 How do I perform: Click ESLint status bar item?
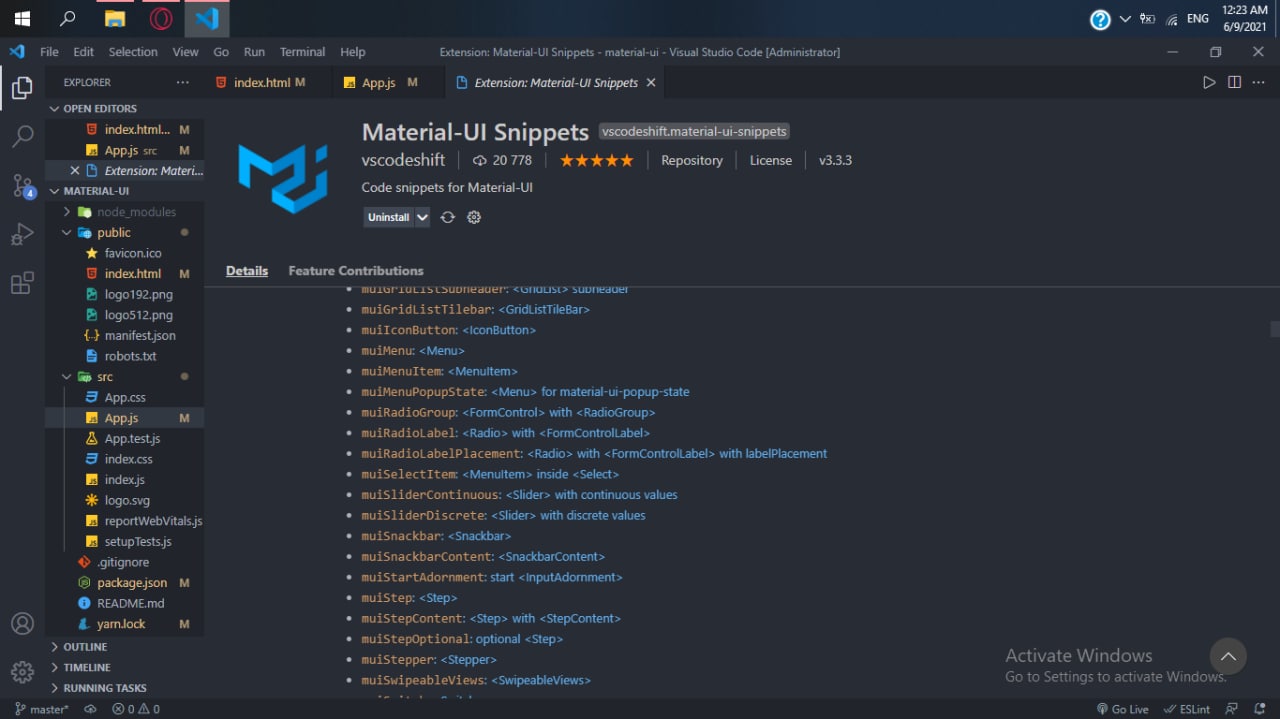pos(1187,709)
